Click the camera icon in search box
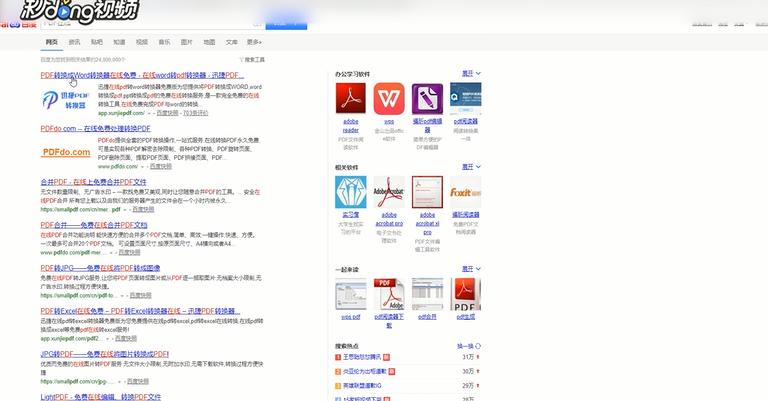Image resolution: width=768 pixels, height=401 pixels. click(x=257, y=23)
